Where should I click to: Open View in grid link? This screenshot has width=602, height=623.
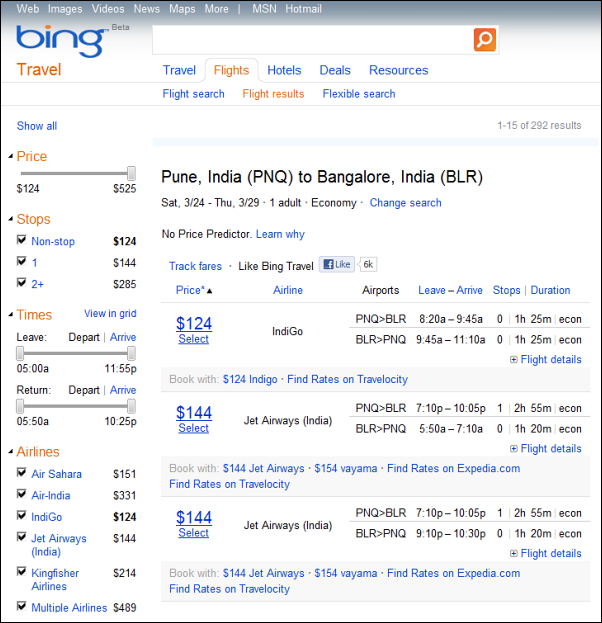[x=110, y=313]
